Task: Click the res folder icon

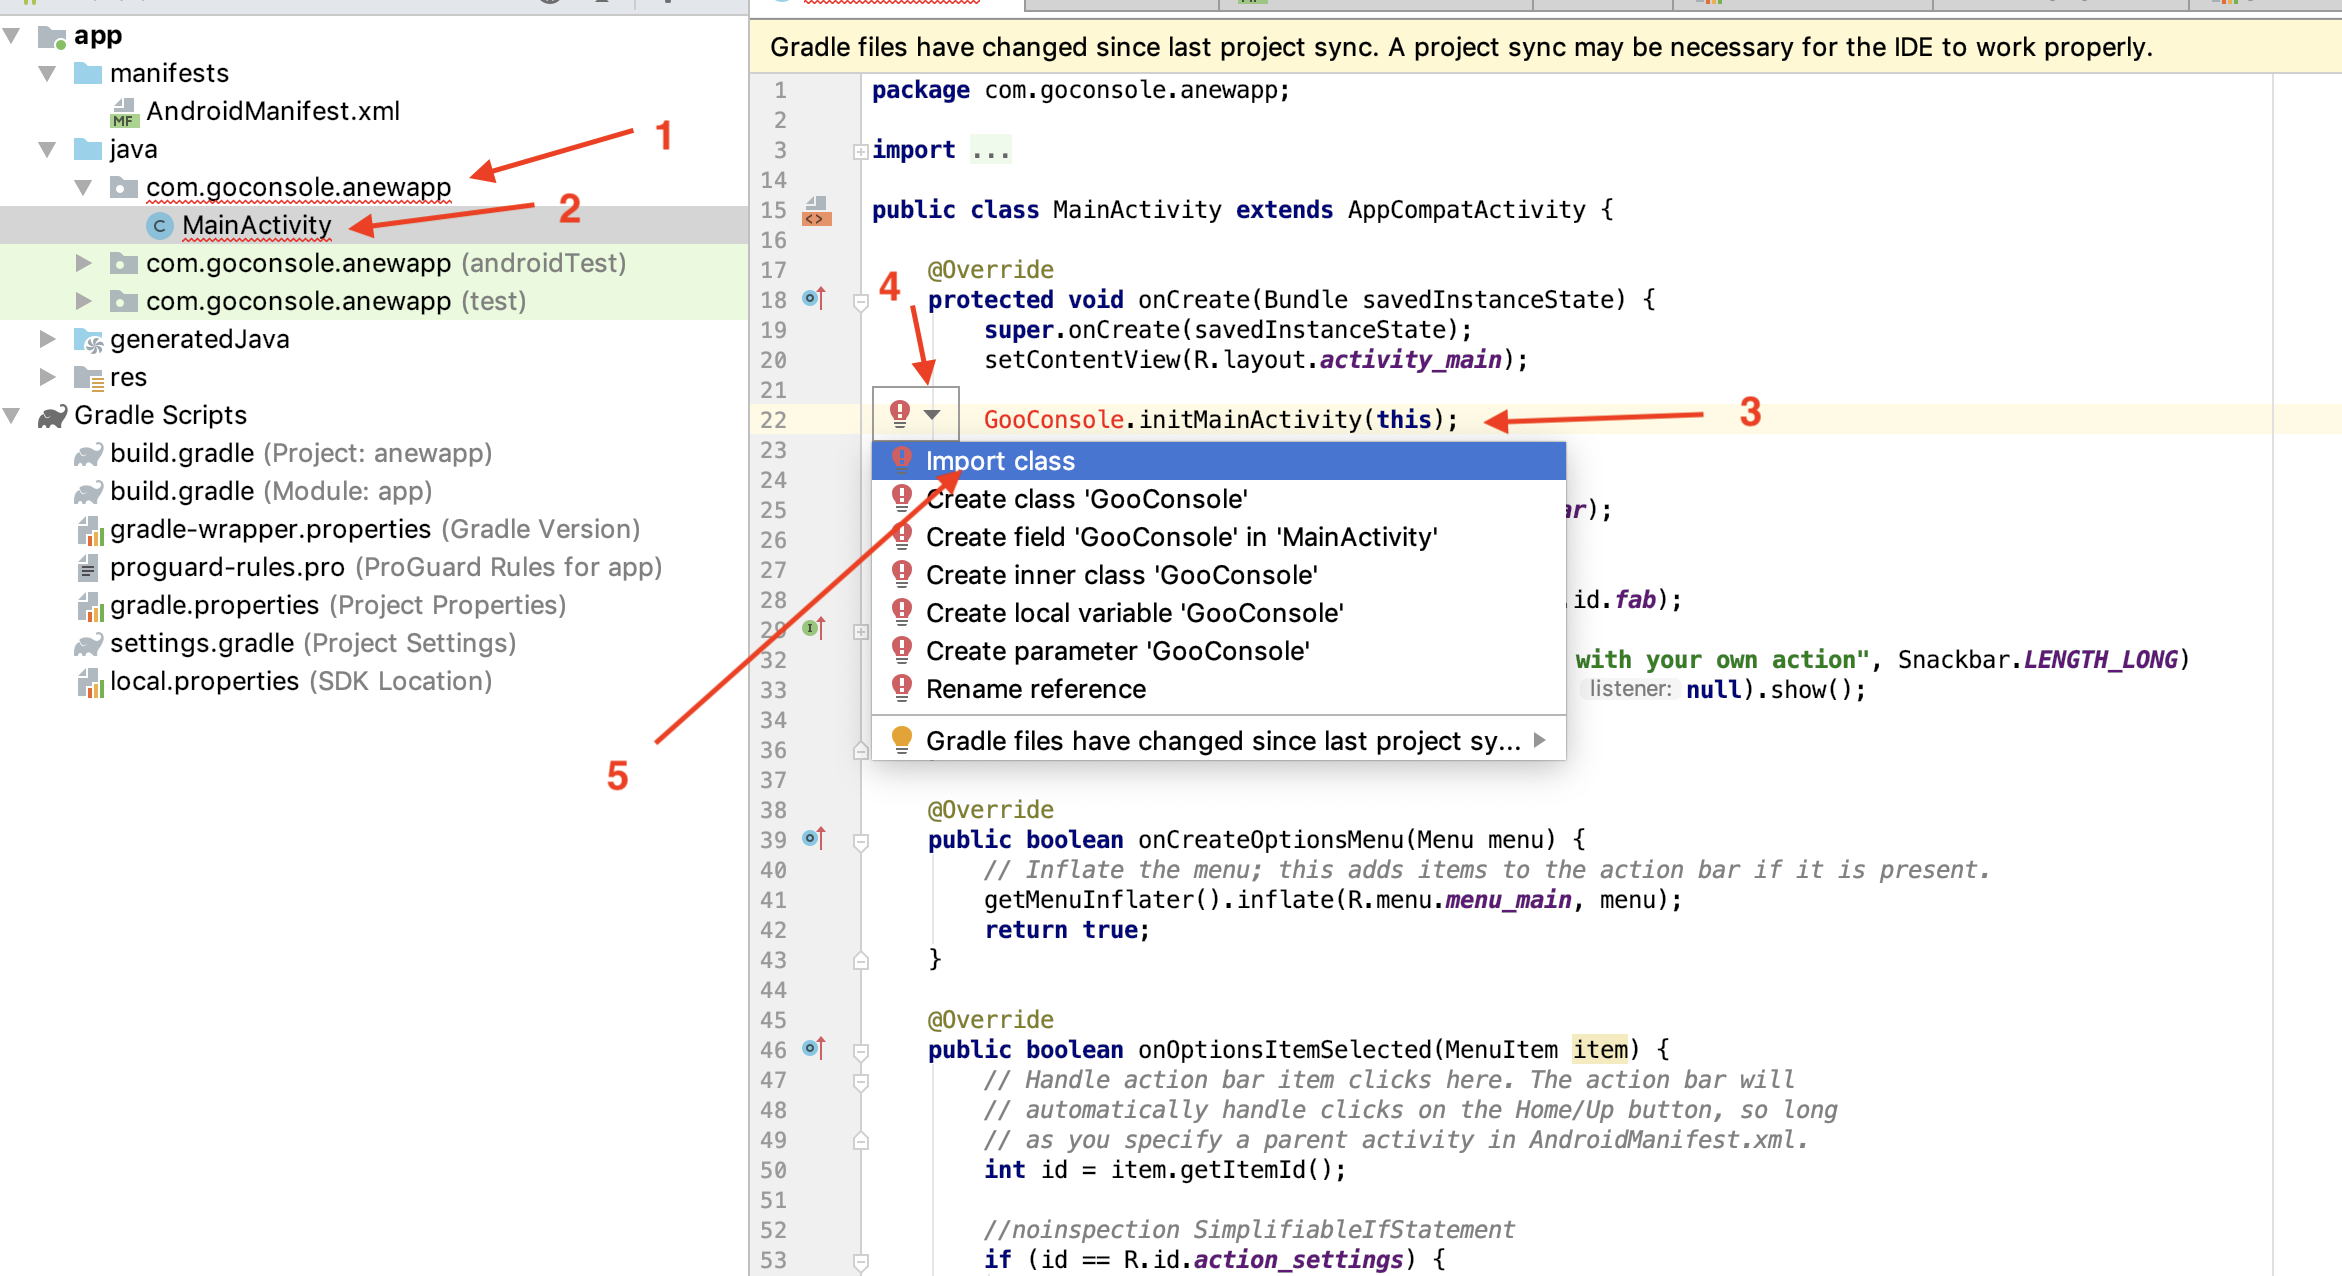Action: point(89,378)
